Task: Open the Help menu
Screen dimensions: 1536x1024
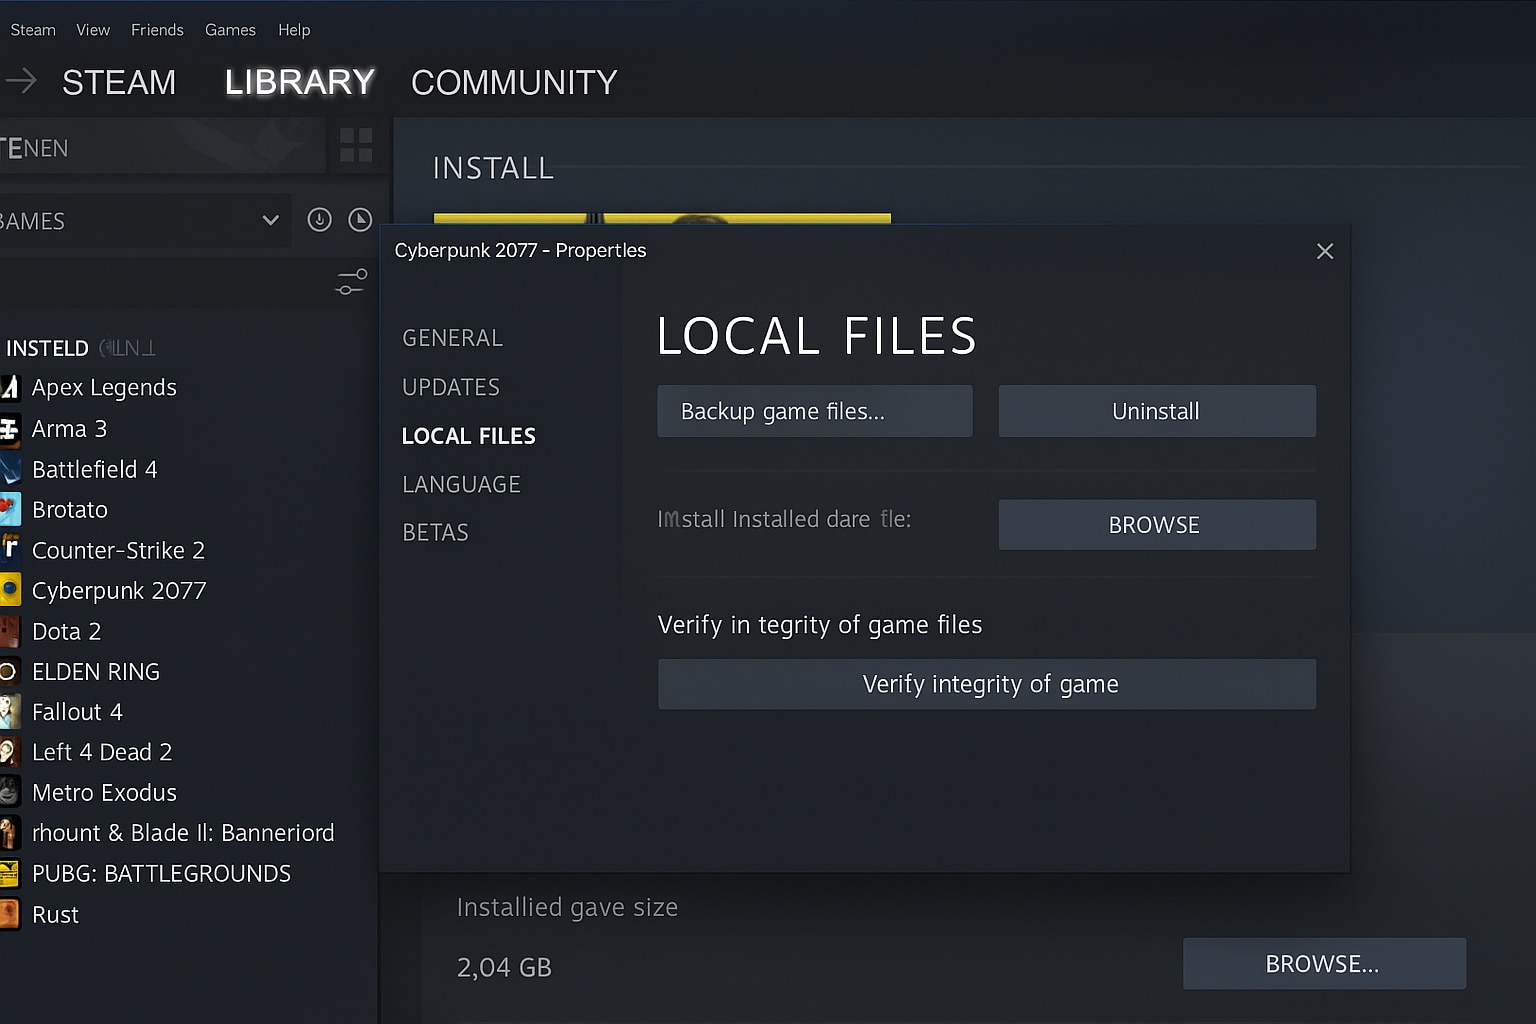Action: [294, 30]
